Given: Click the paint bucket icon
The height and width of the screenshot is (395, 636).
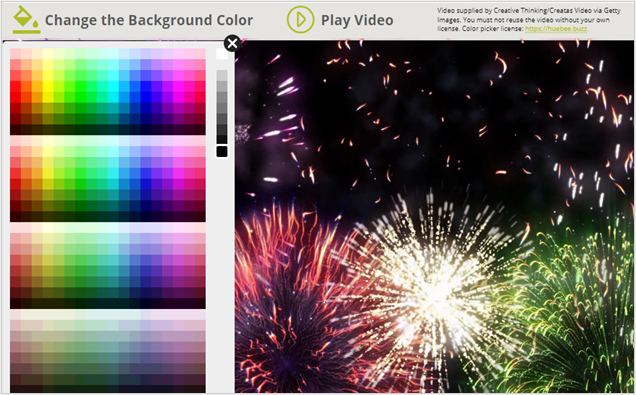Looking at the screenshot, I should [26, 19].
